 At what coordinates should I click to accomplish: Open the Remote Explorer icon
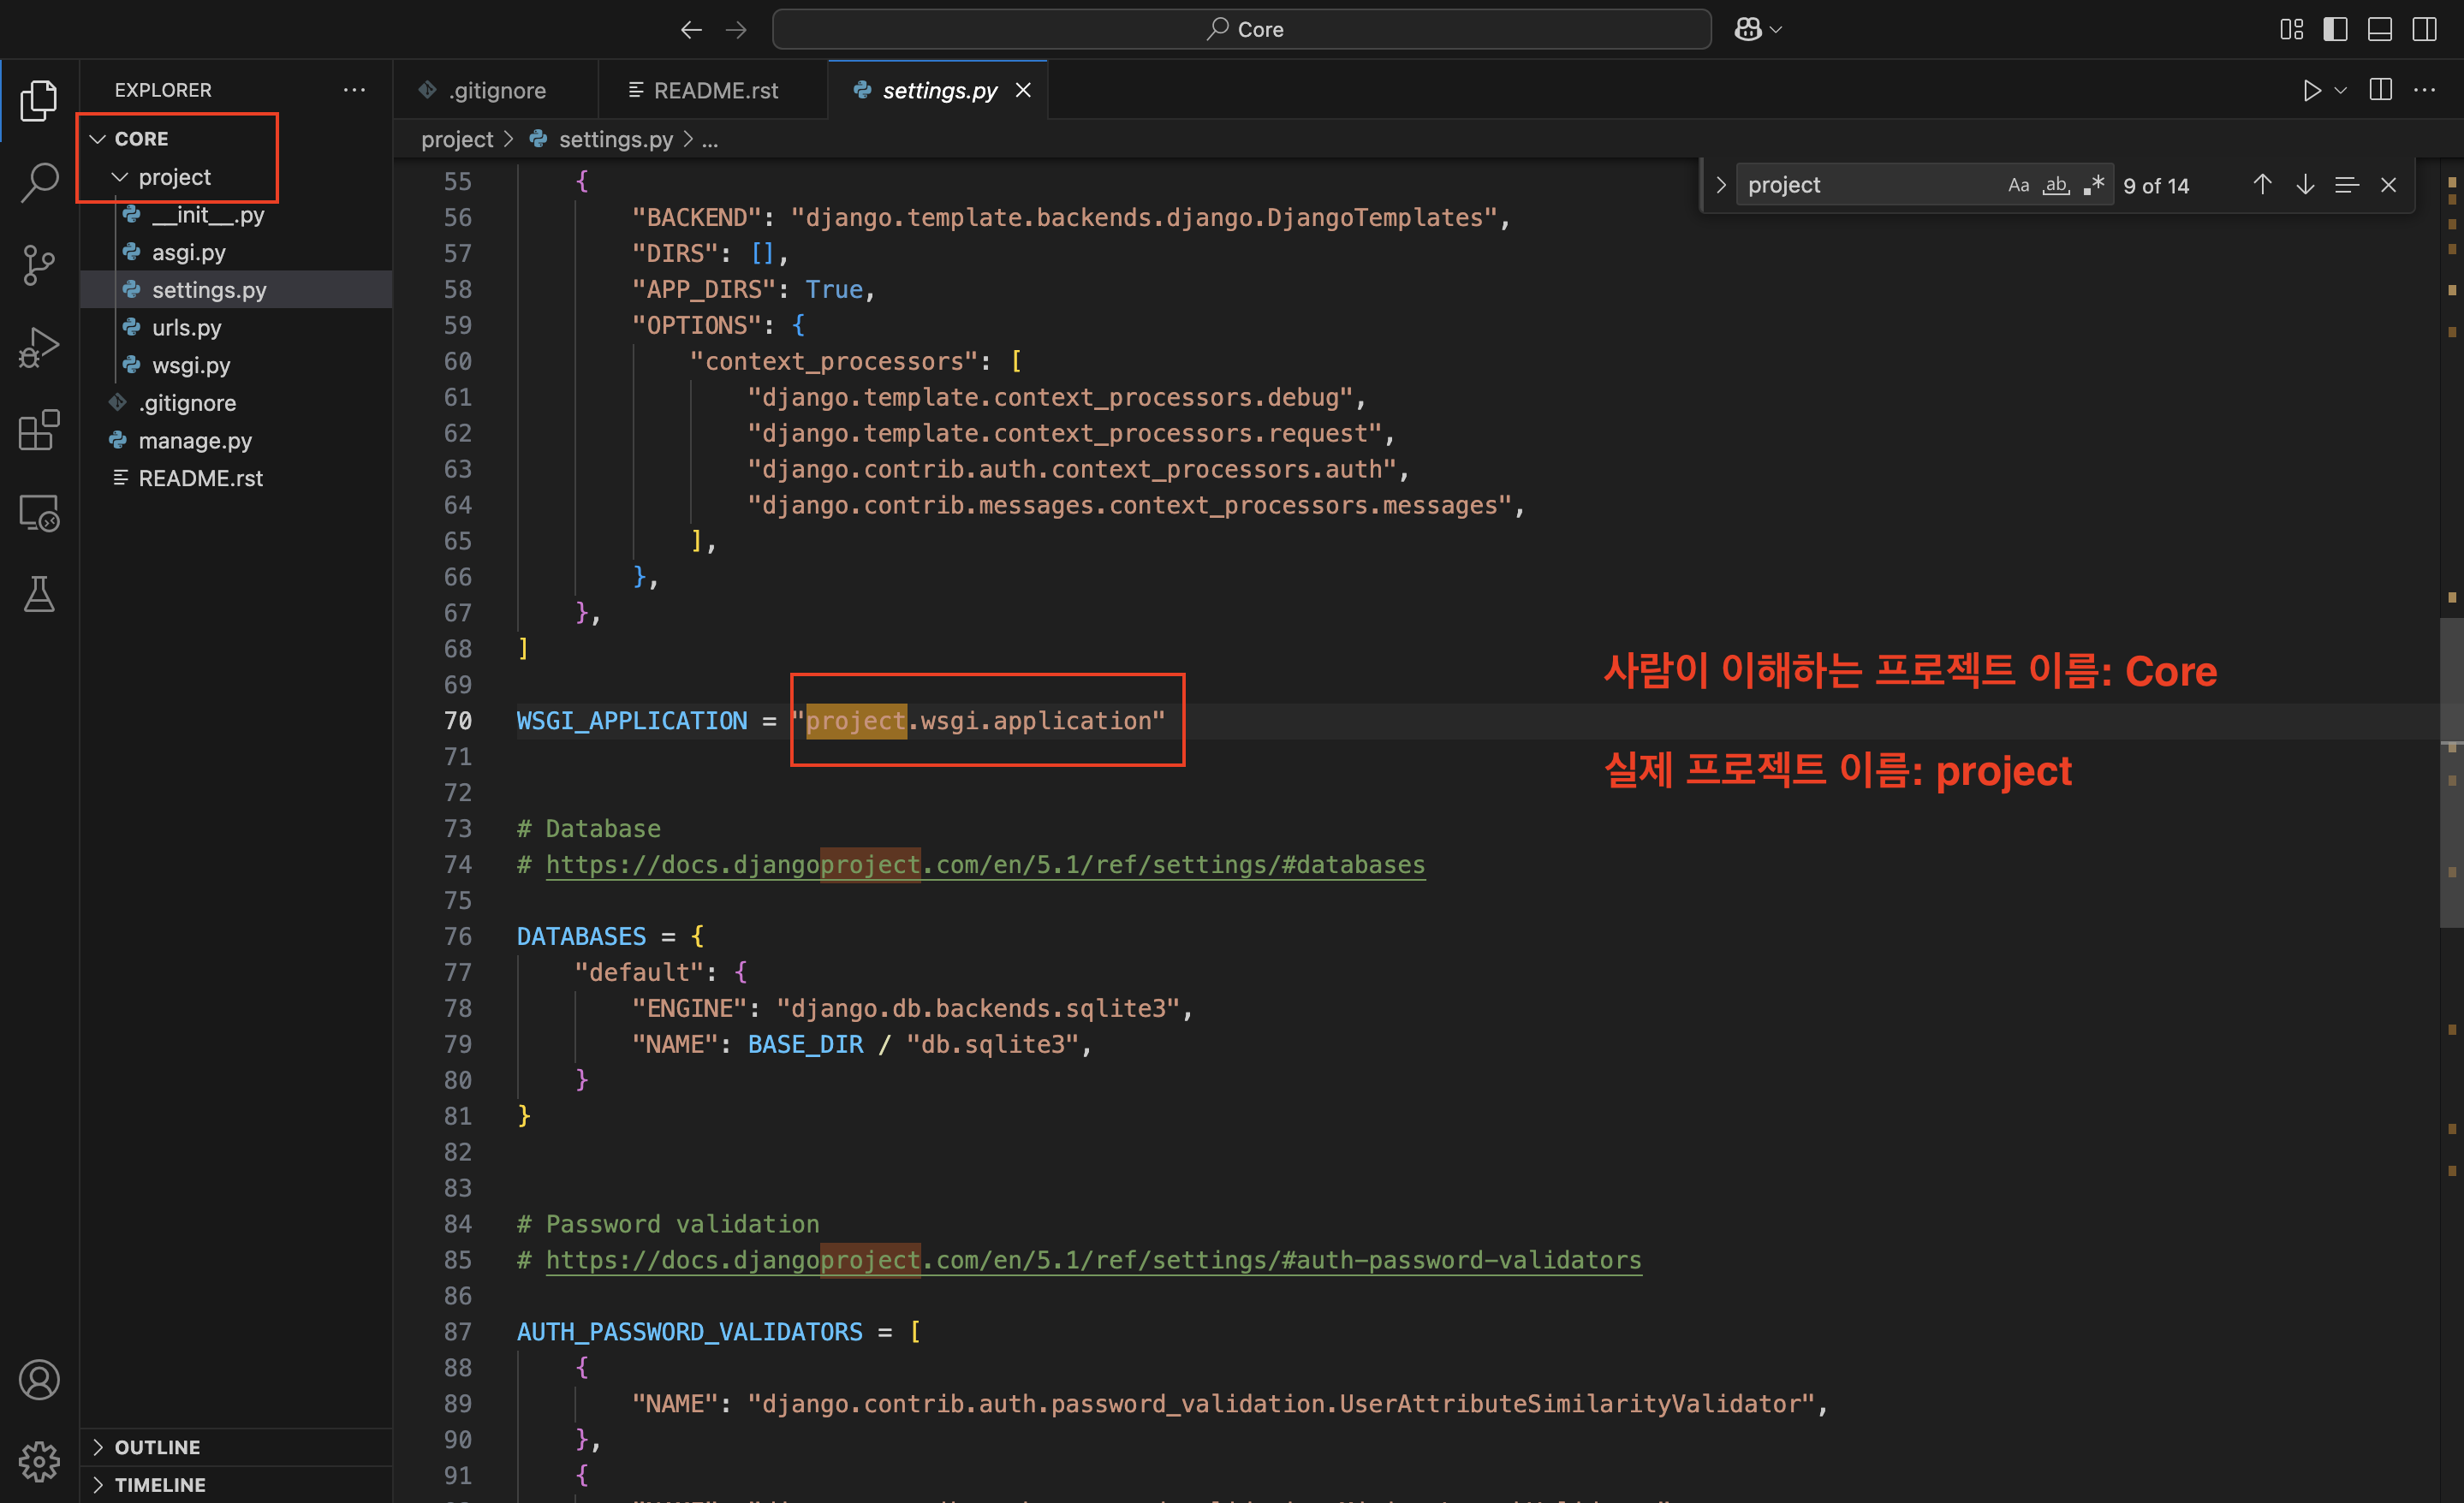39,512
